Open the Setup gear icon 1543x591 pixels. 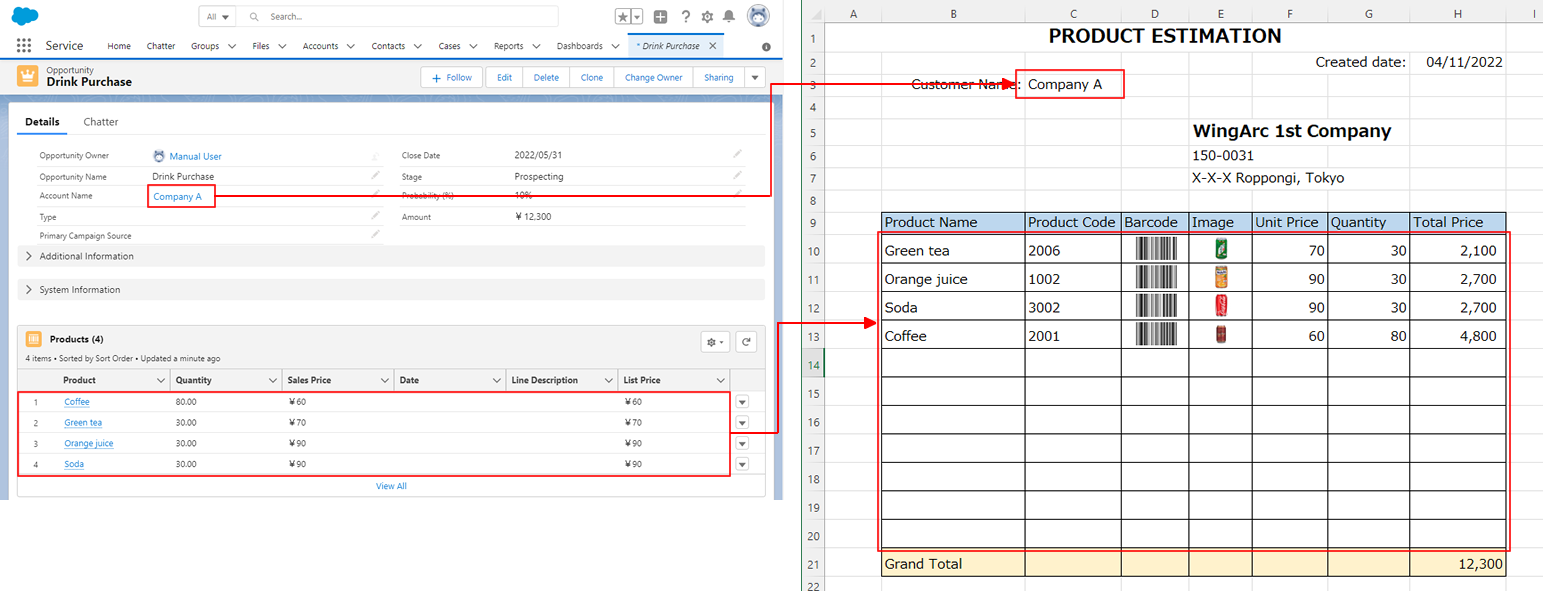[707, 17]
